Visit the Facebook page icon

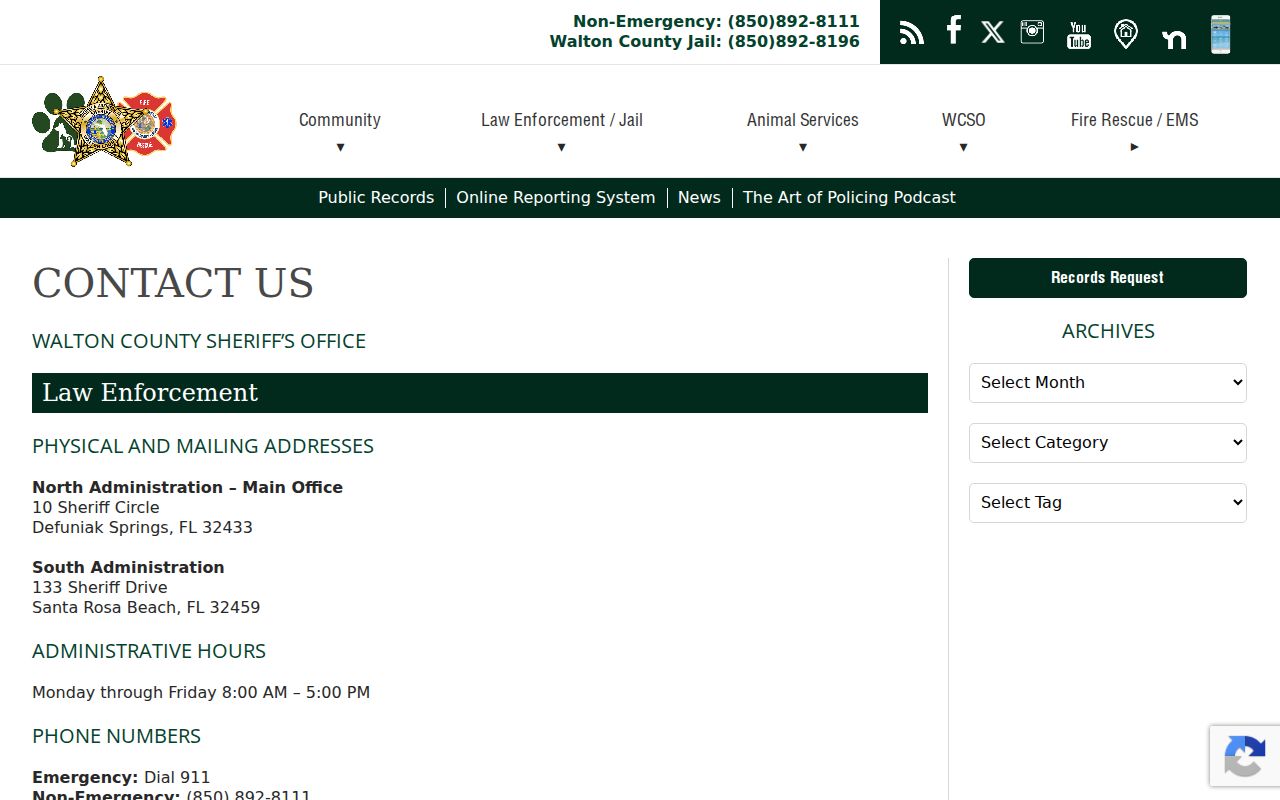pos(954,30)
